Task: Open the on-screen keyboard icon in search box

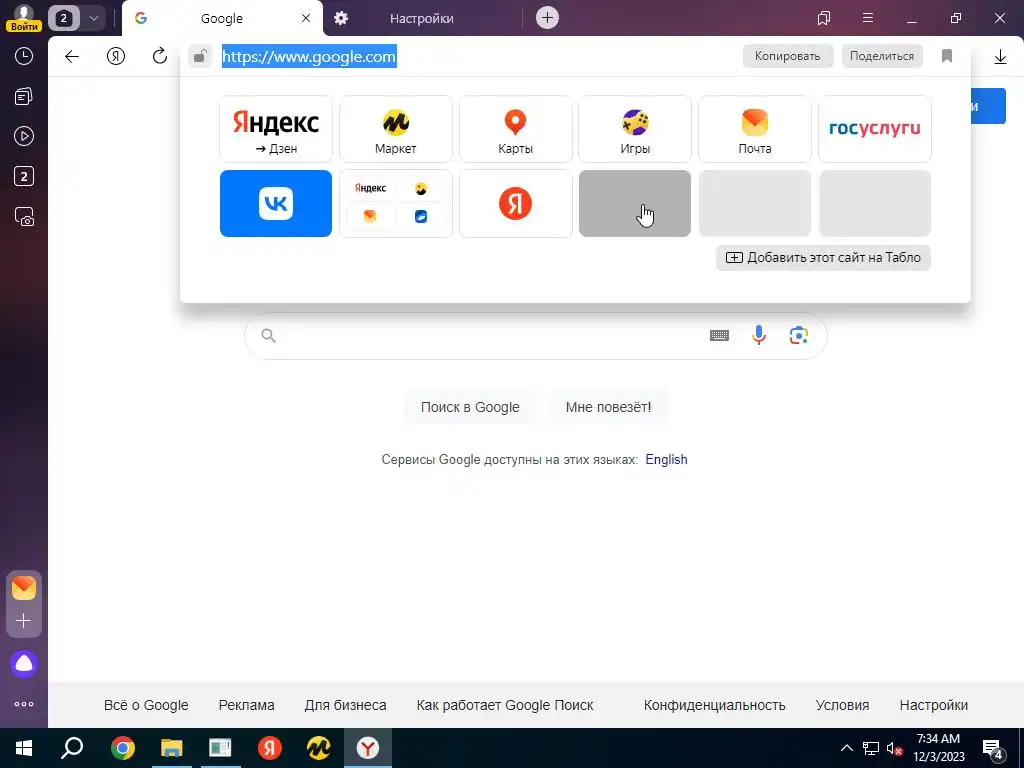Action: point(719,336)
